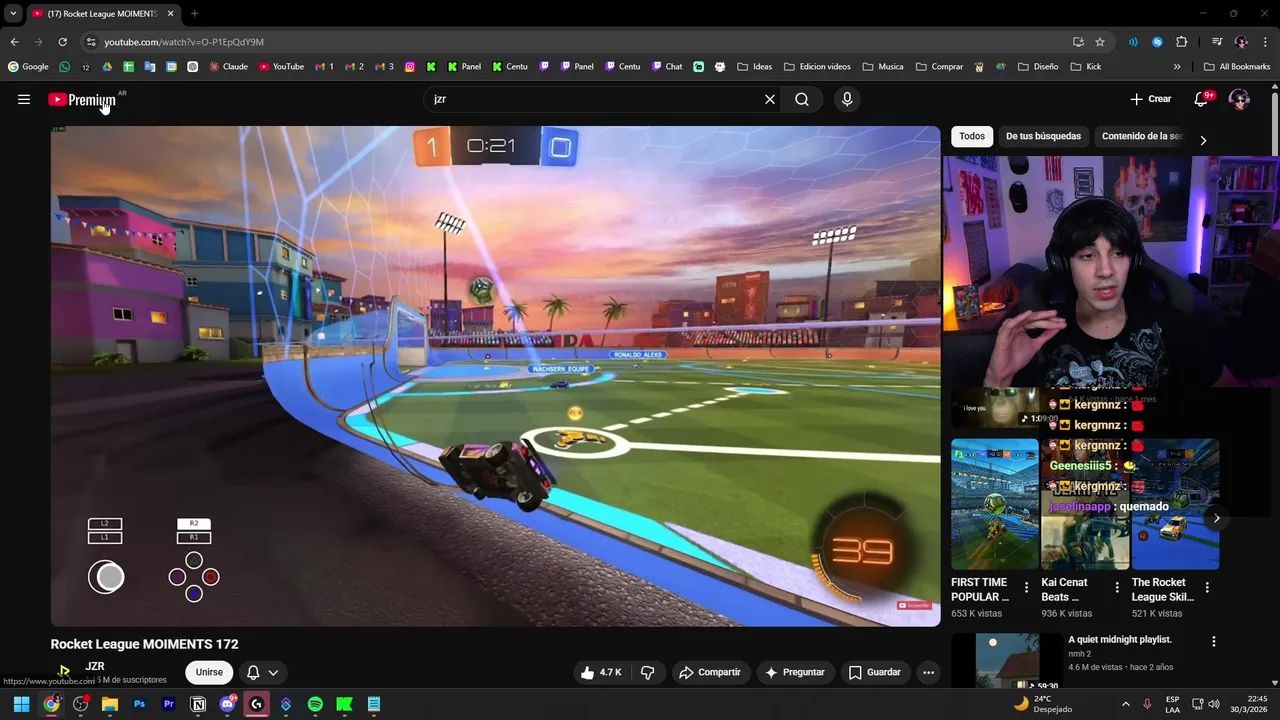Open options for A quiet midnight playlist
The image size is (1280, 720).
tap(1214, 641)
